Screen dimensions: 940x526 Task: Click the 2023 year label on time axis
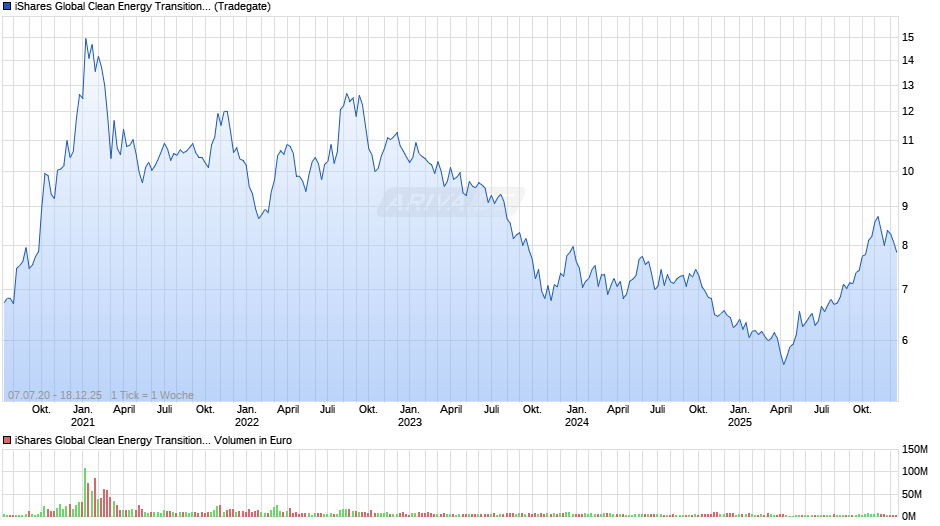409,422
